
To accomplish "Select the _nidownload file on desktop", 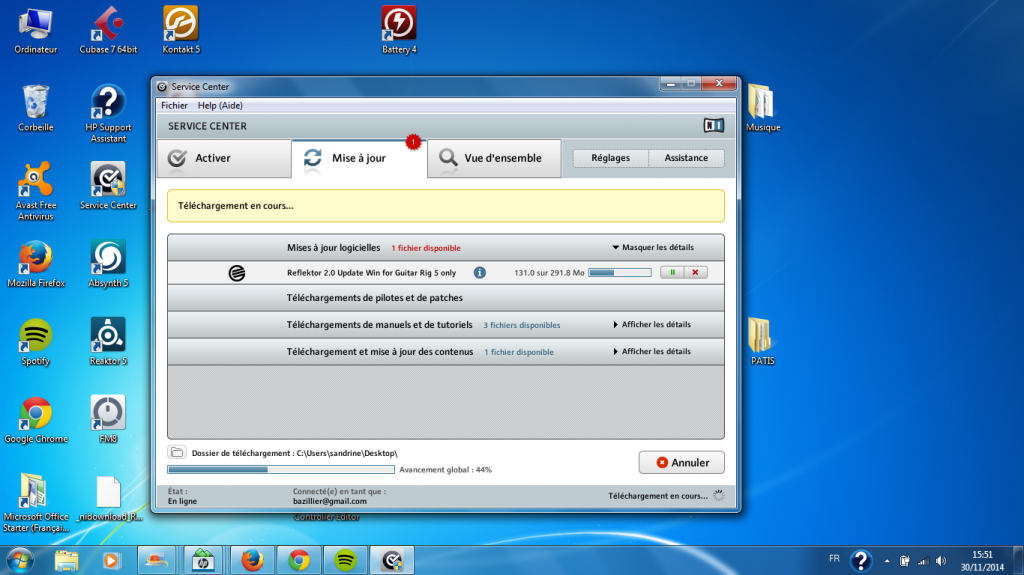I will pos(108,499).
